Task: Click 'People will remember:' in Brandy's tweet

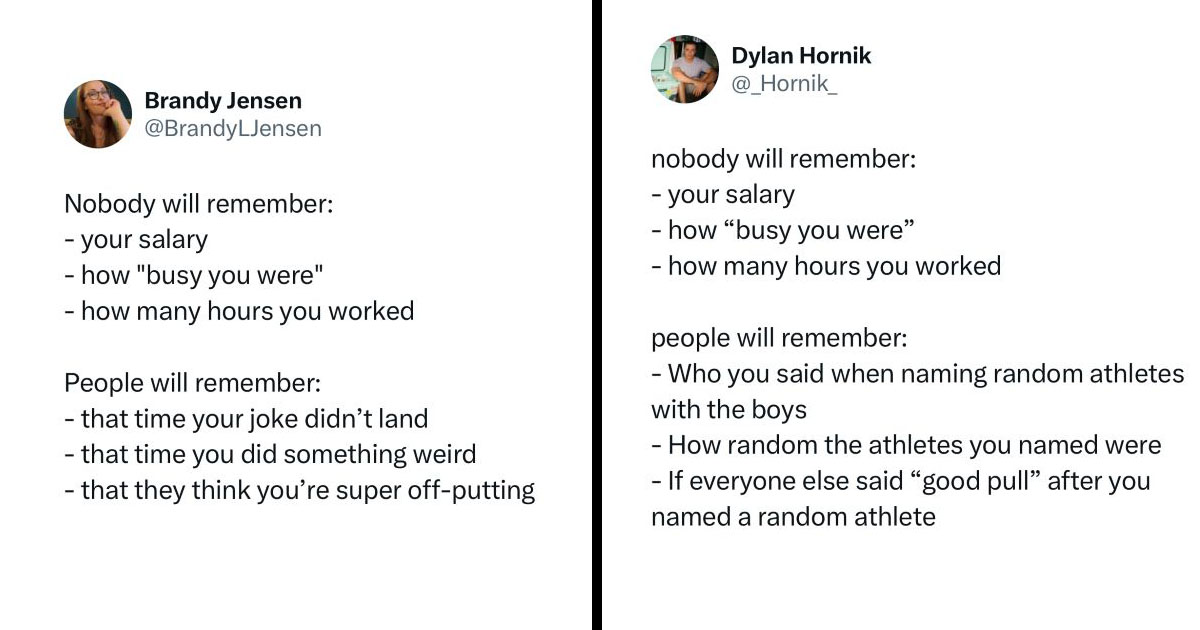Action: coord(192,383)
